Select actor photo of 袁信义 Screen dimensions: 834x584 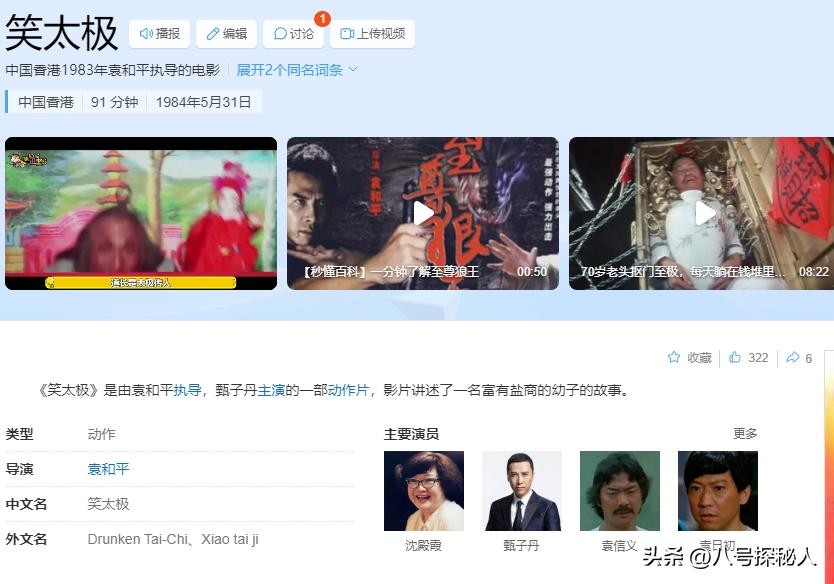click(x=619, y=491)
